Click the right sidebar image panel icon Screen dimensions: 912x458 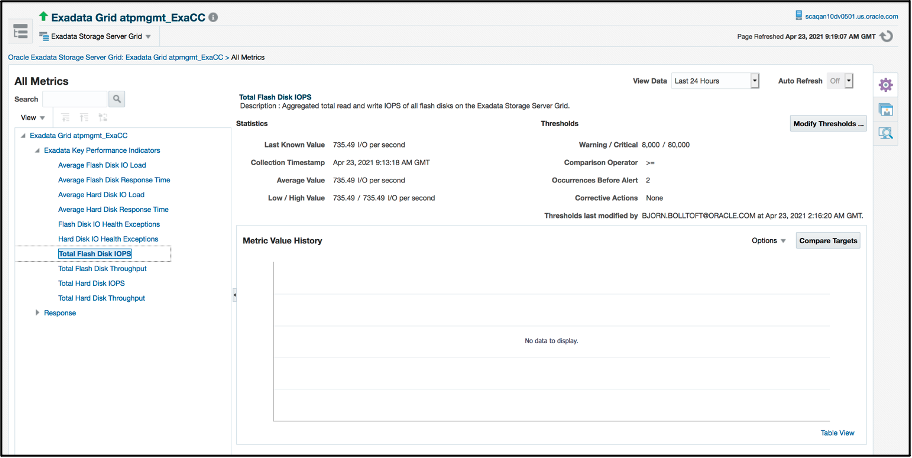(x=885, y=110)
